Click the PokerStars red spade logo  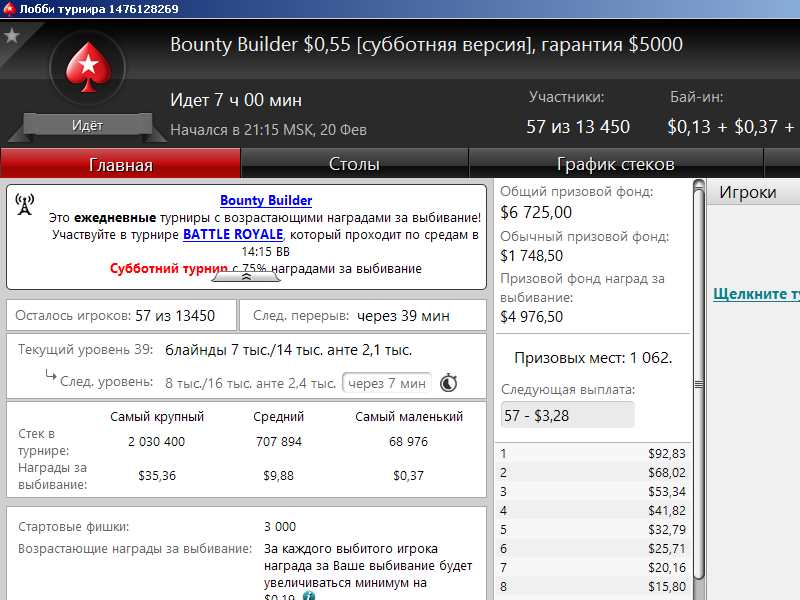point(88,67)
